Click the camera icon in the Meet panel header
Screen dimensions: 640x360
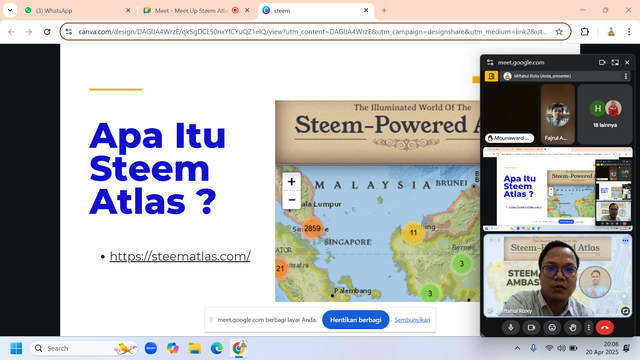pyautogui.click(x=602, y=62)
